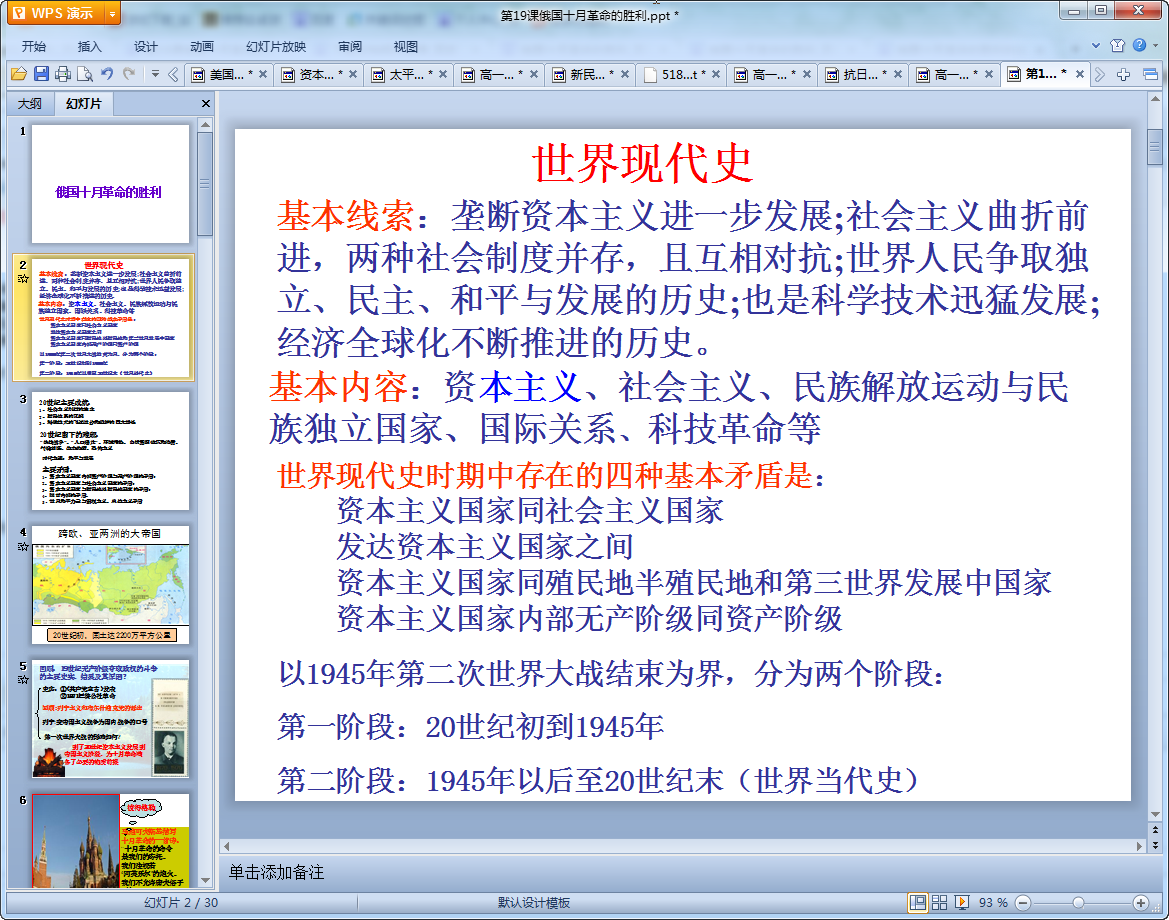This screenshot has width=1169, height=920.
Task: Click the Redo arrow icon
Action: click(x=129, y=74)
